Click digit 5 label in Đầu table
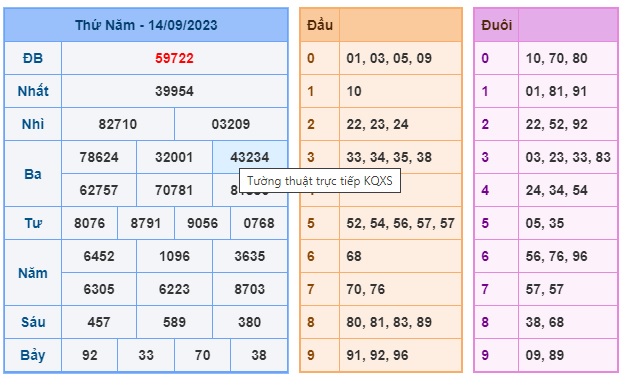Screen dimensions: 627x387 click(x=311, y=223)
